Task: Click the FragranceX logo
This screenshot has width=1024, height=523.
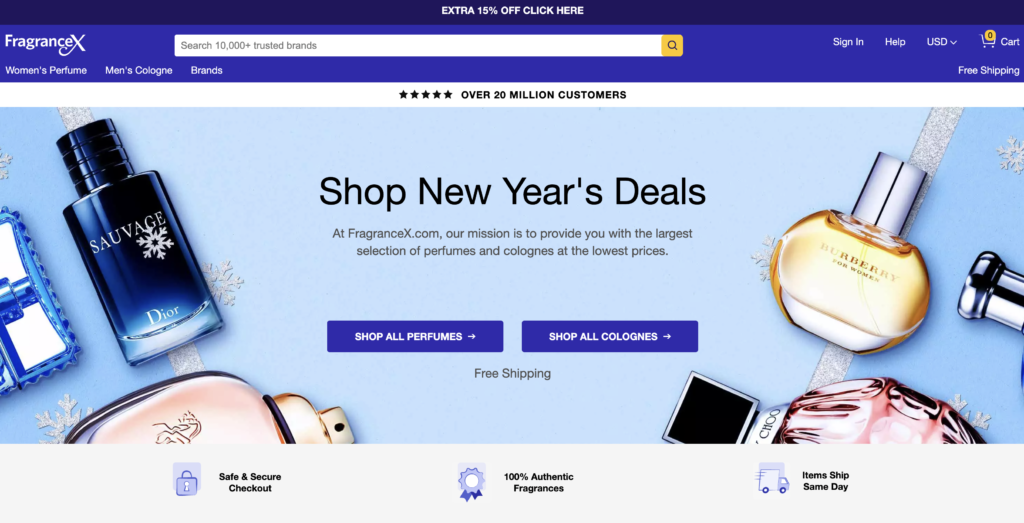Action: click(45, 44)
